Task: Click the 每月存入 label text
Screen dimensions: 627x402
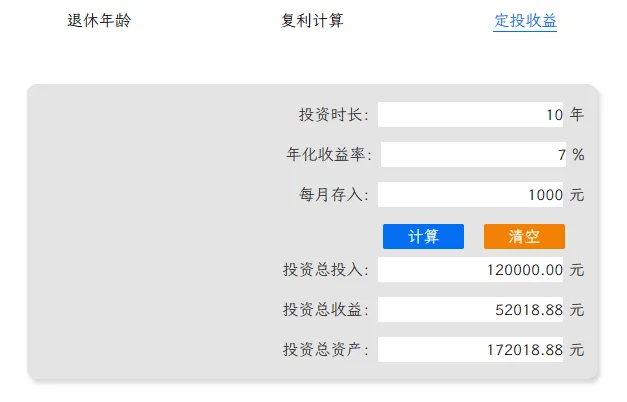Action: pyautogui.click(x=334, y=195)
